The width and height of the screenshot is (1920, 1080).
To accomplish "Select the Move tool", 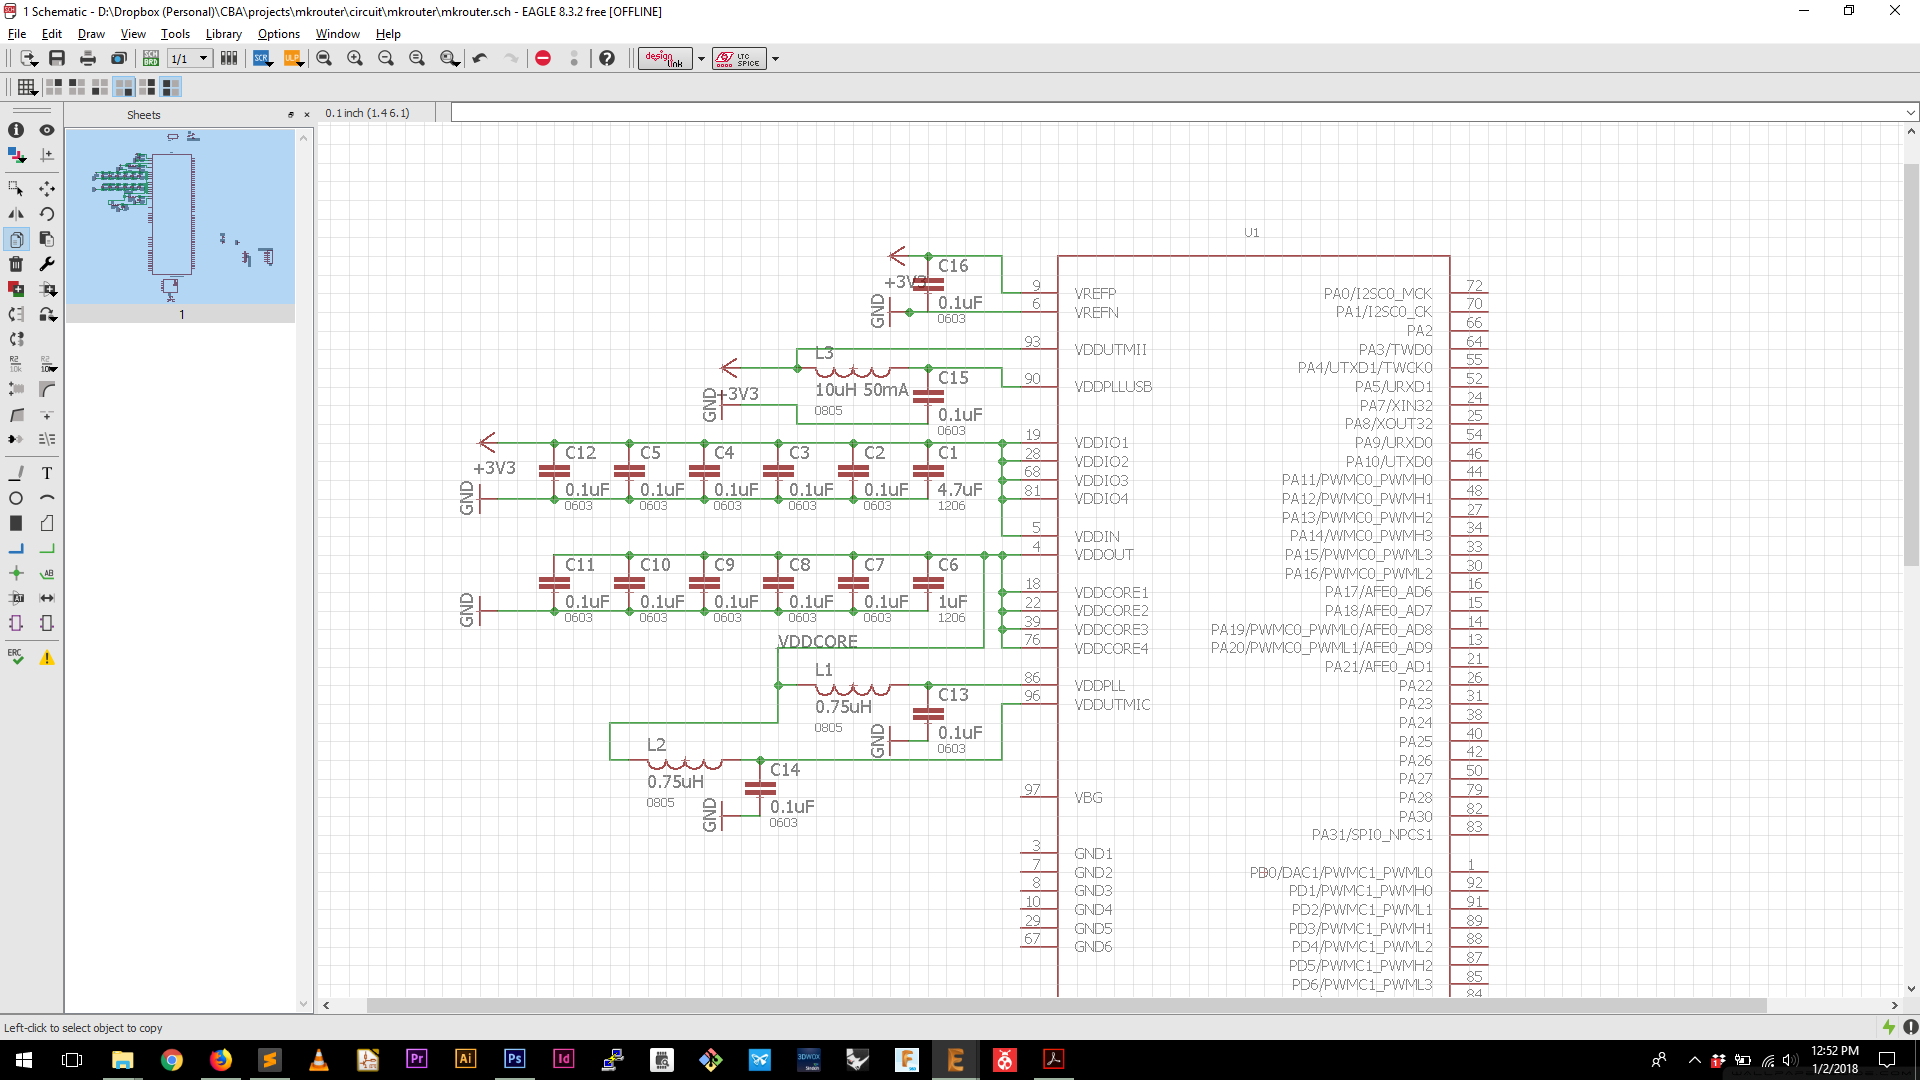I will [47, 189].
